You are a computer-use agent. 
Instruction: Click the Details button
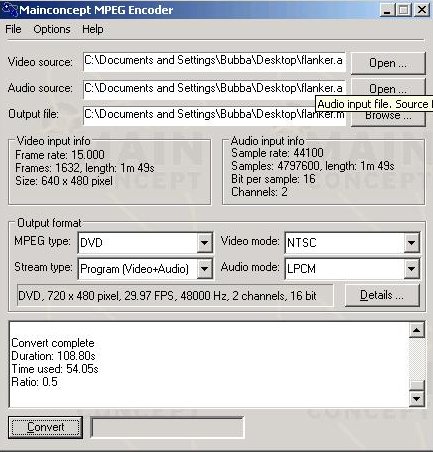[382, 295]
